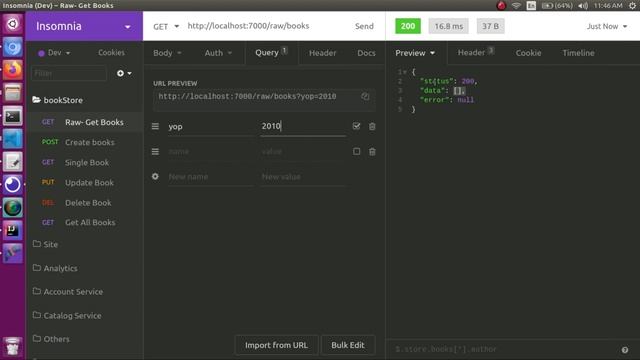The image size is (640, 360).
Task: Collapse the bookStore folder
Action: pyautogui.click(x=58, y=100)
